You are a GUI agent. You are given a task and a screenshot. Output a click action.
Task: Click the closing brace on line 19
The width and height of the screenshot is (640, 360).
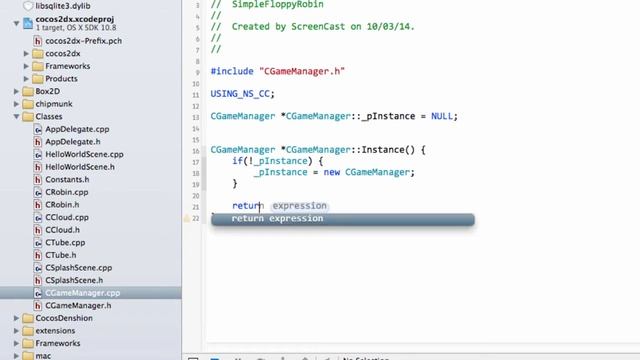click(x=235, y=184)
